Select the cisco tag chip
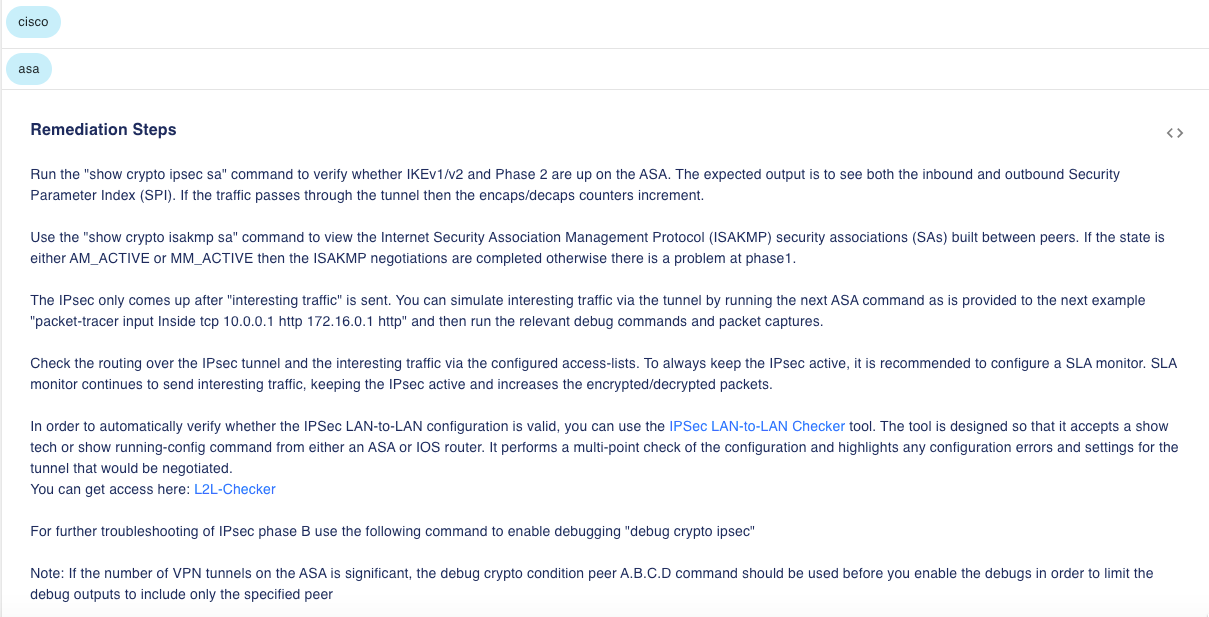Viewport: 1209px width, 617px height. click(x=33, y=22)
